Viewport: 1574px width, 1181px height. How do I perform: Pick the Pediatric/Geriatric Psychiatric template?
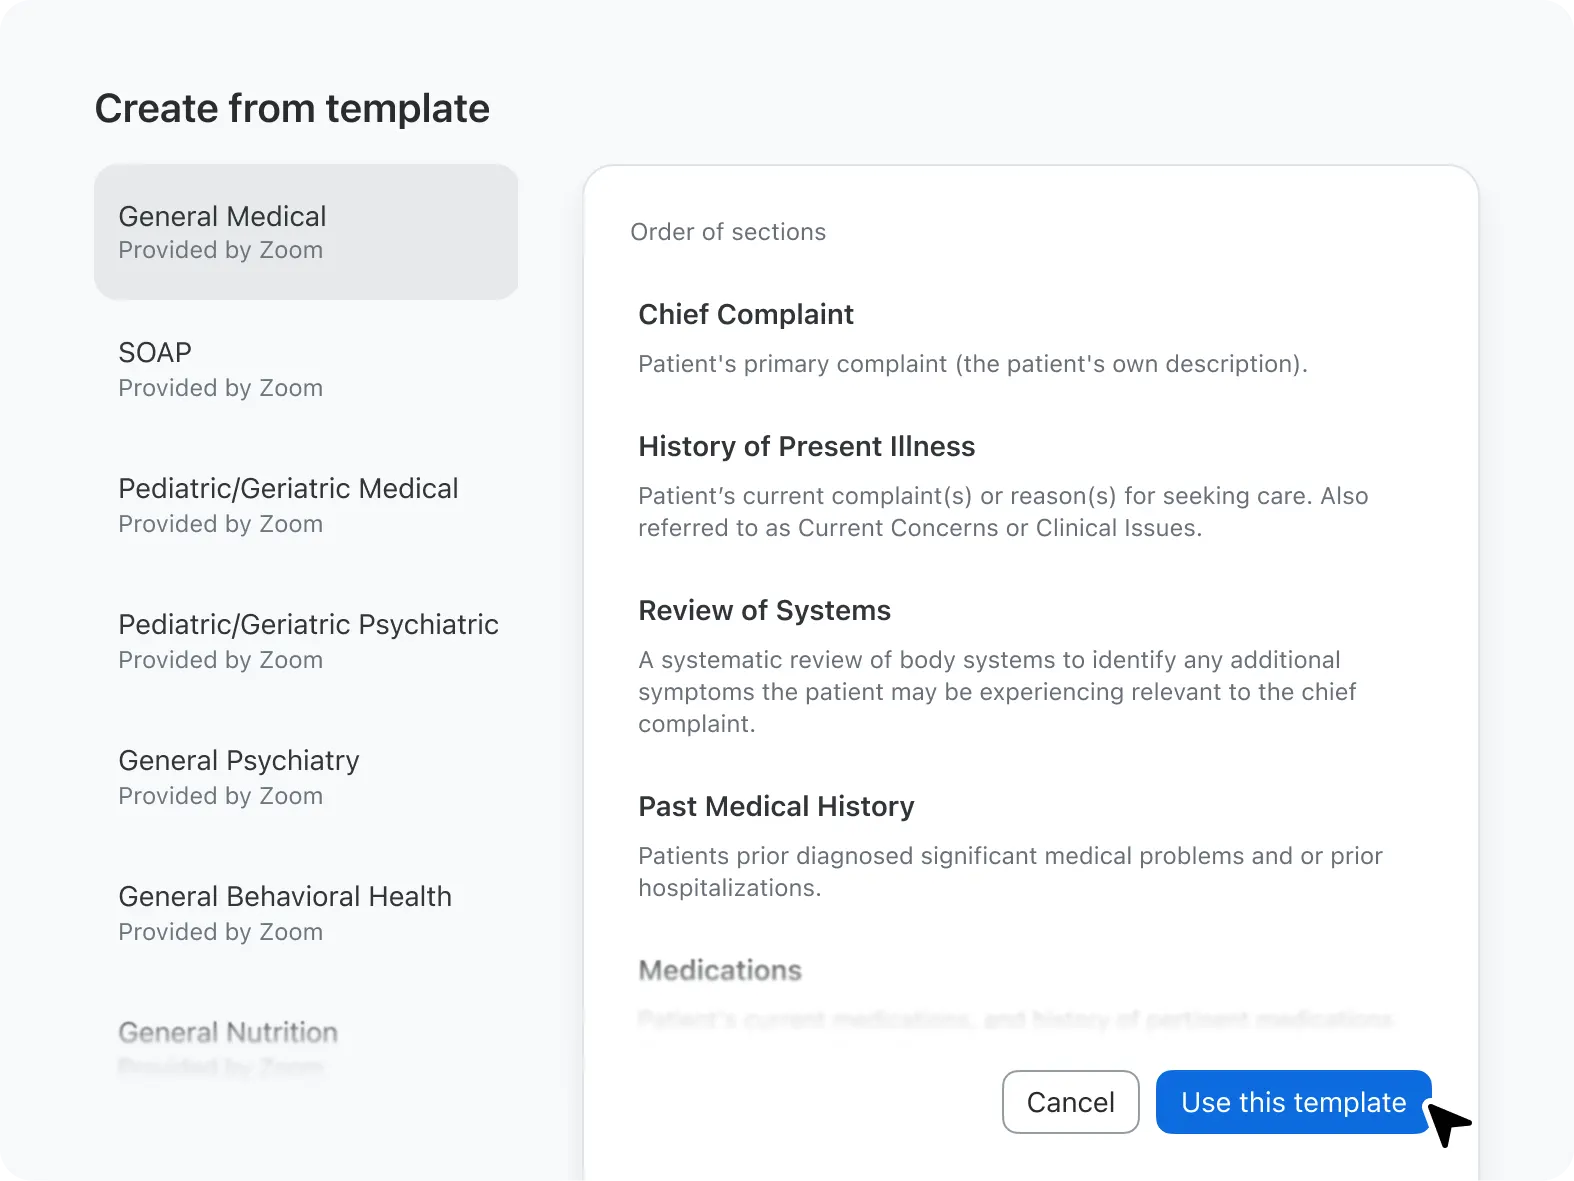pyautogui.click(x=308, y=641)
